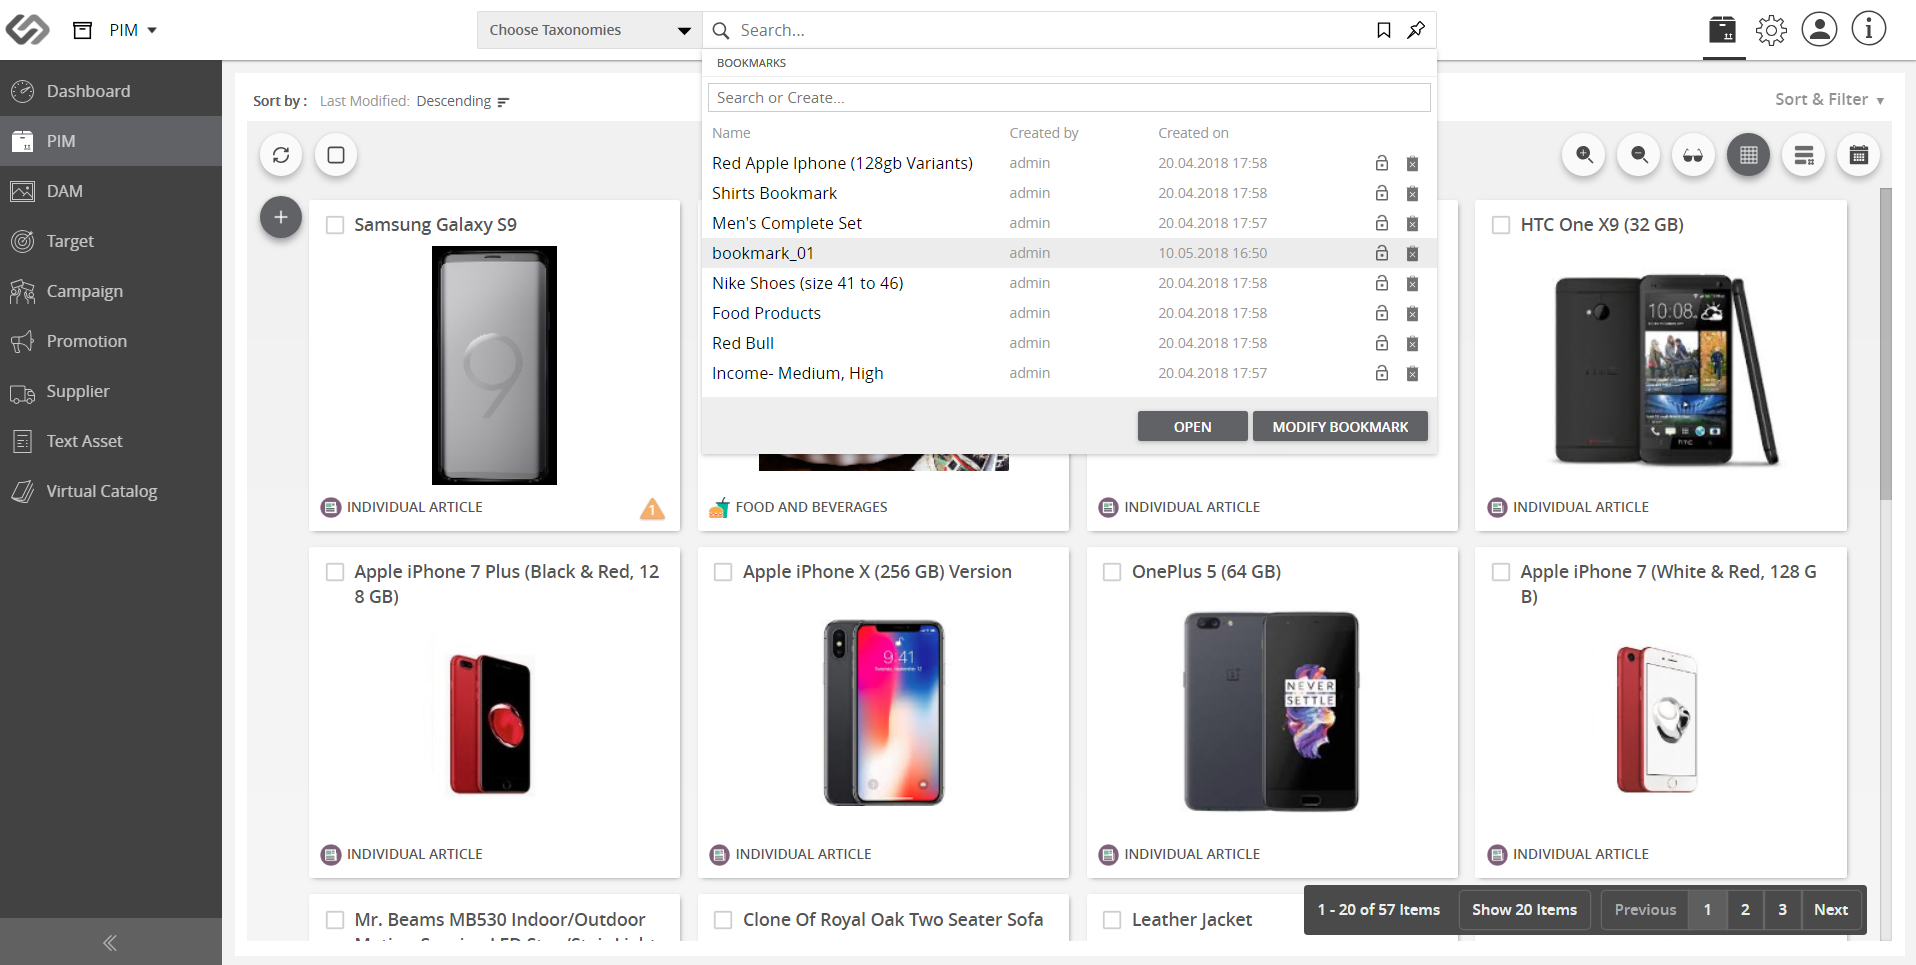1916x965 pixels.
Task: Go to page 2
Action: point(1745,910)
